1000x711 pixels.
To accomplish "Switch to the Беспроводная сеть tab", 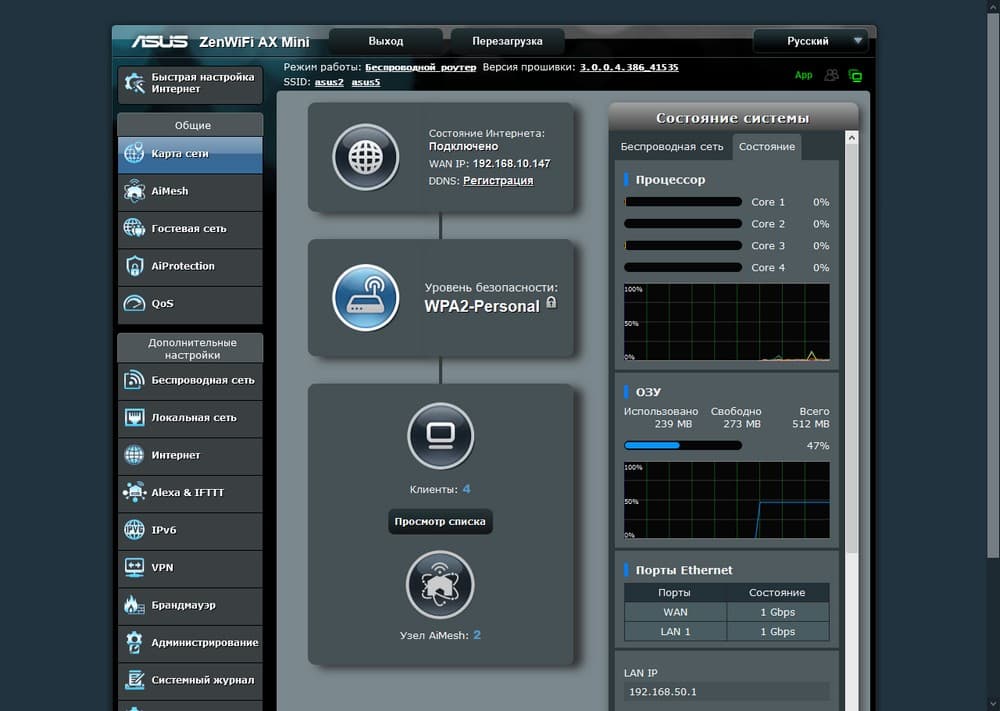I will coord(672,147).
